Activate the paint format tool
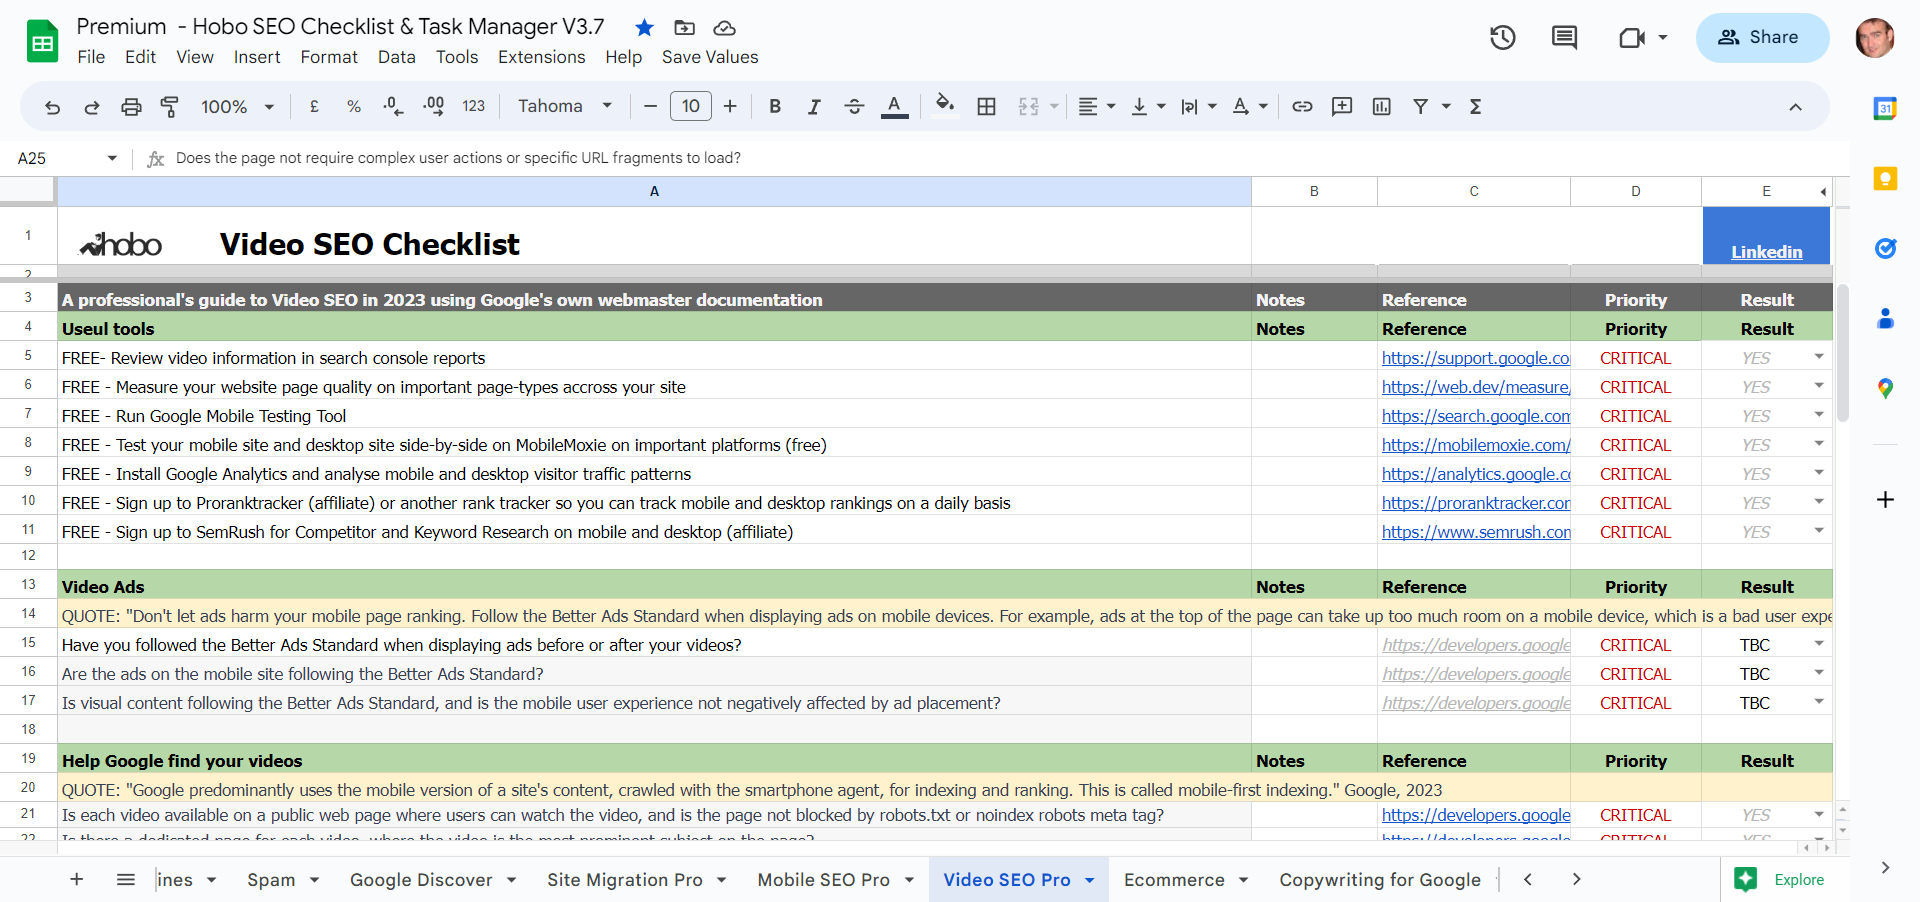The width and height of the screenshot is (1920, 902). pyautogui.click(x=170, y=107)
